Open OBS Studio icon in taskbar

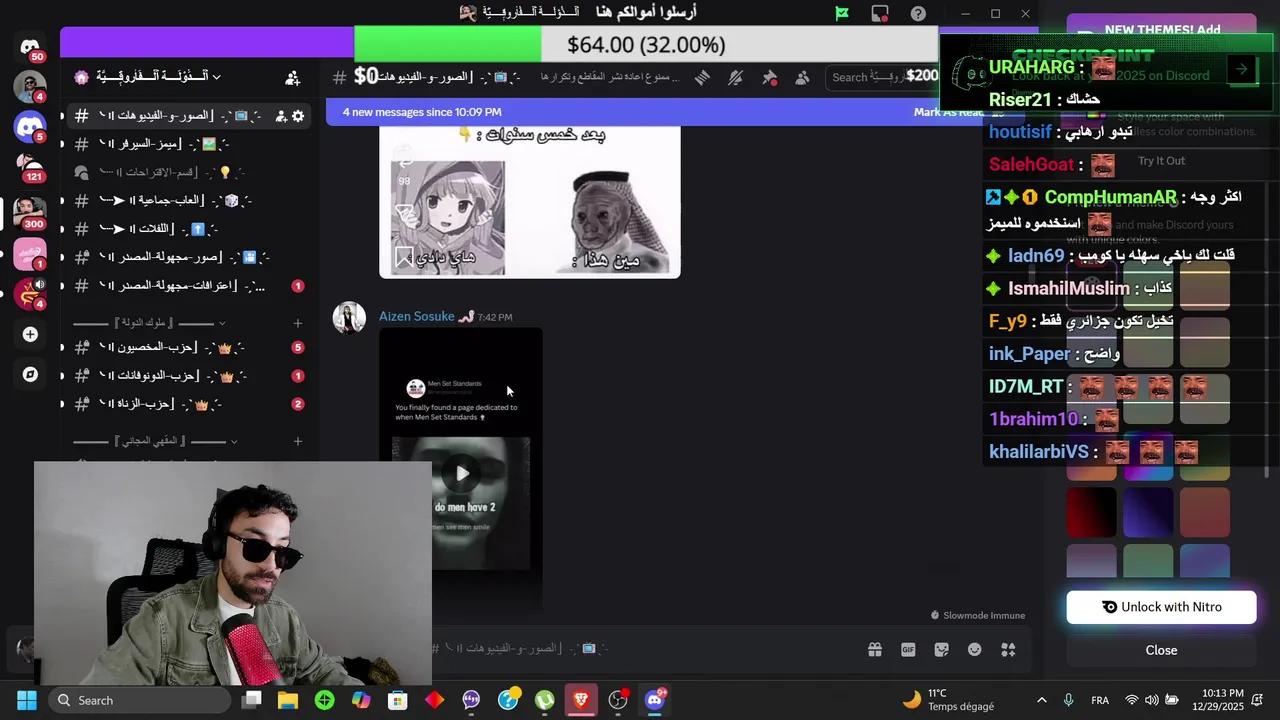tap(618, 700)
